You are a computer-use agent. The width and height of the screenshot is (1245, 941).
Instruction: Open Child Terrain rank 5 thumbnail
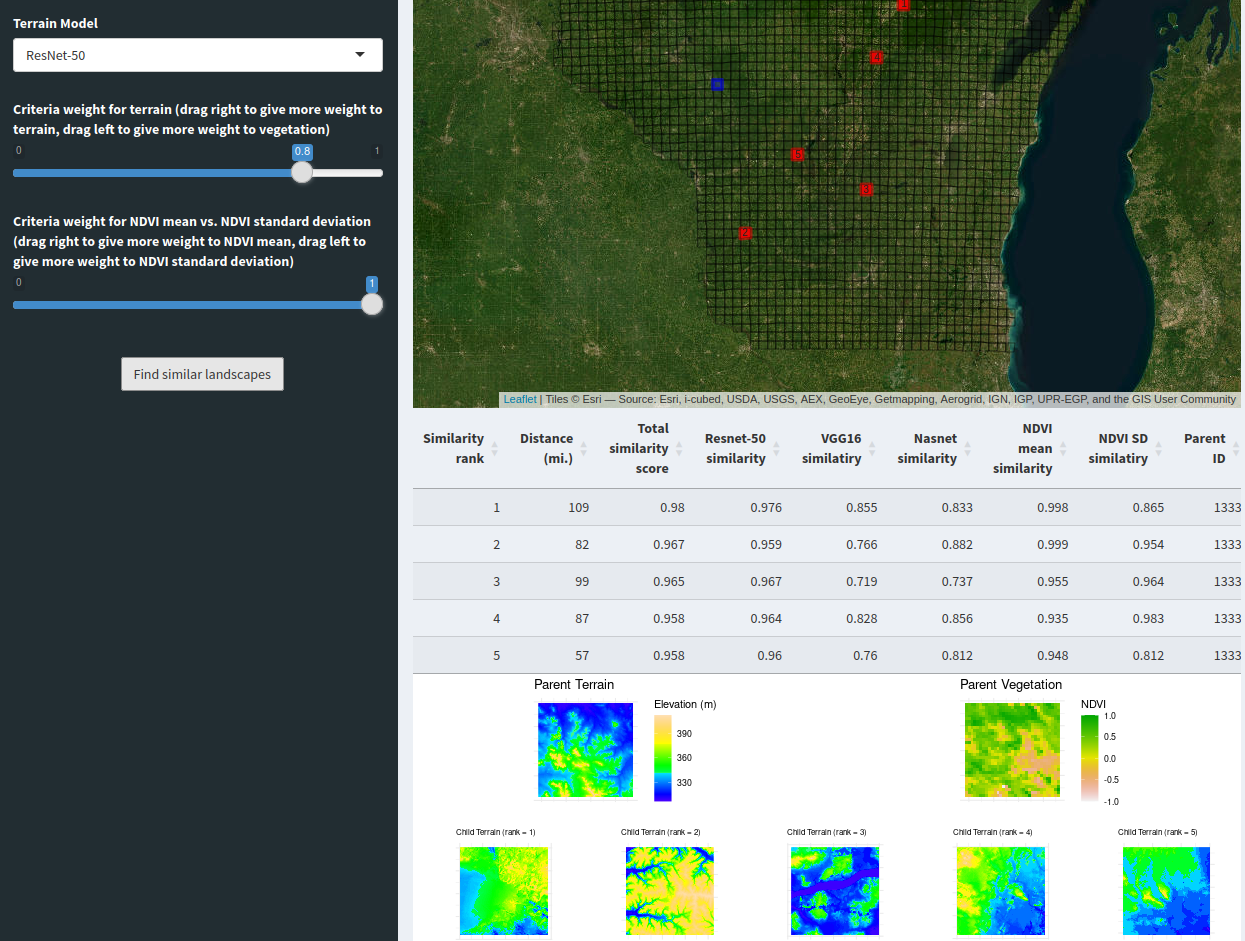pyautogui.click(x=1166, y=891)
